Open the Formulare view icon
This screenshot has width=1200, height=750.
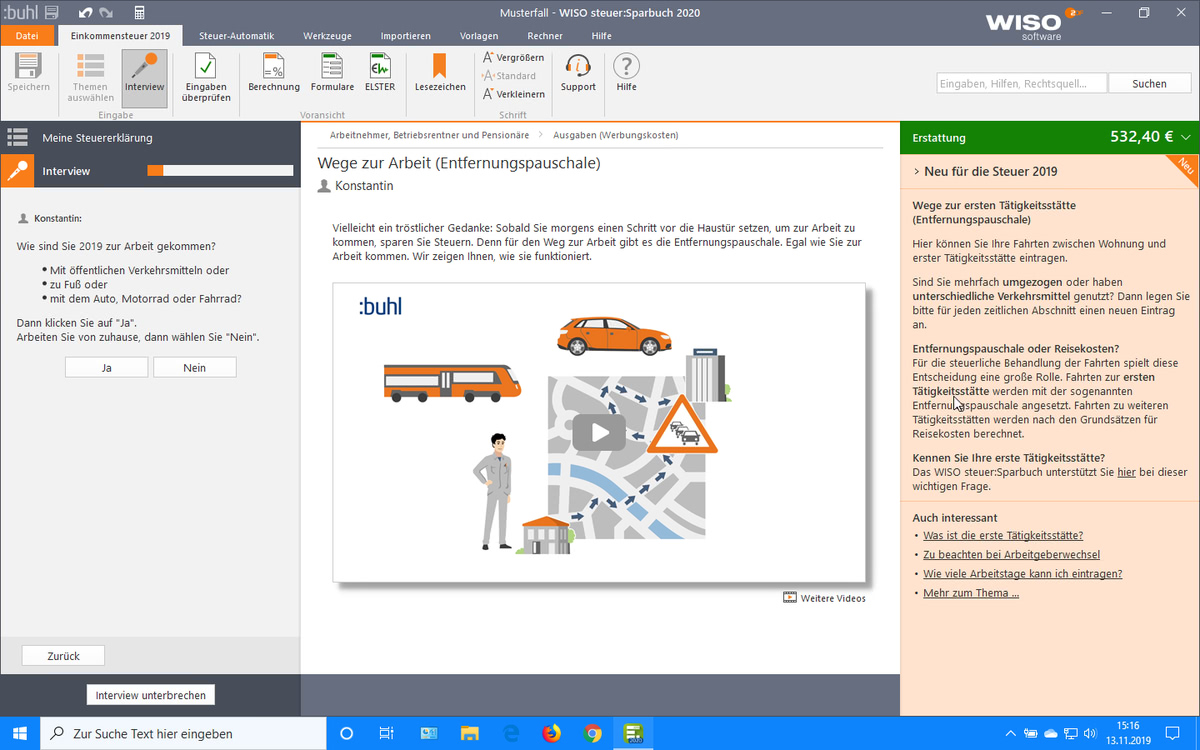(332, 67)
